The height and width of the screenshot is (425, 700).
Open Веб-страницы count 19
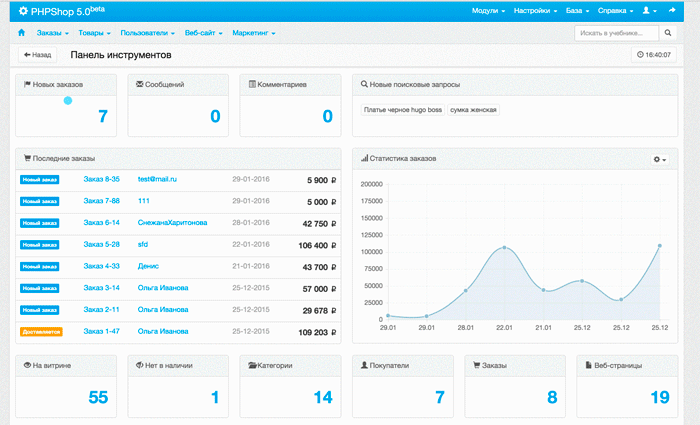pyautogui.click(x=660, y=397)
